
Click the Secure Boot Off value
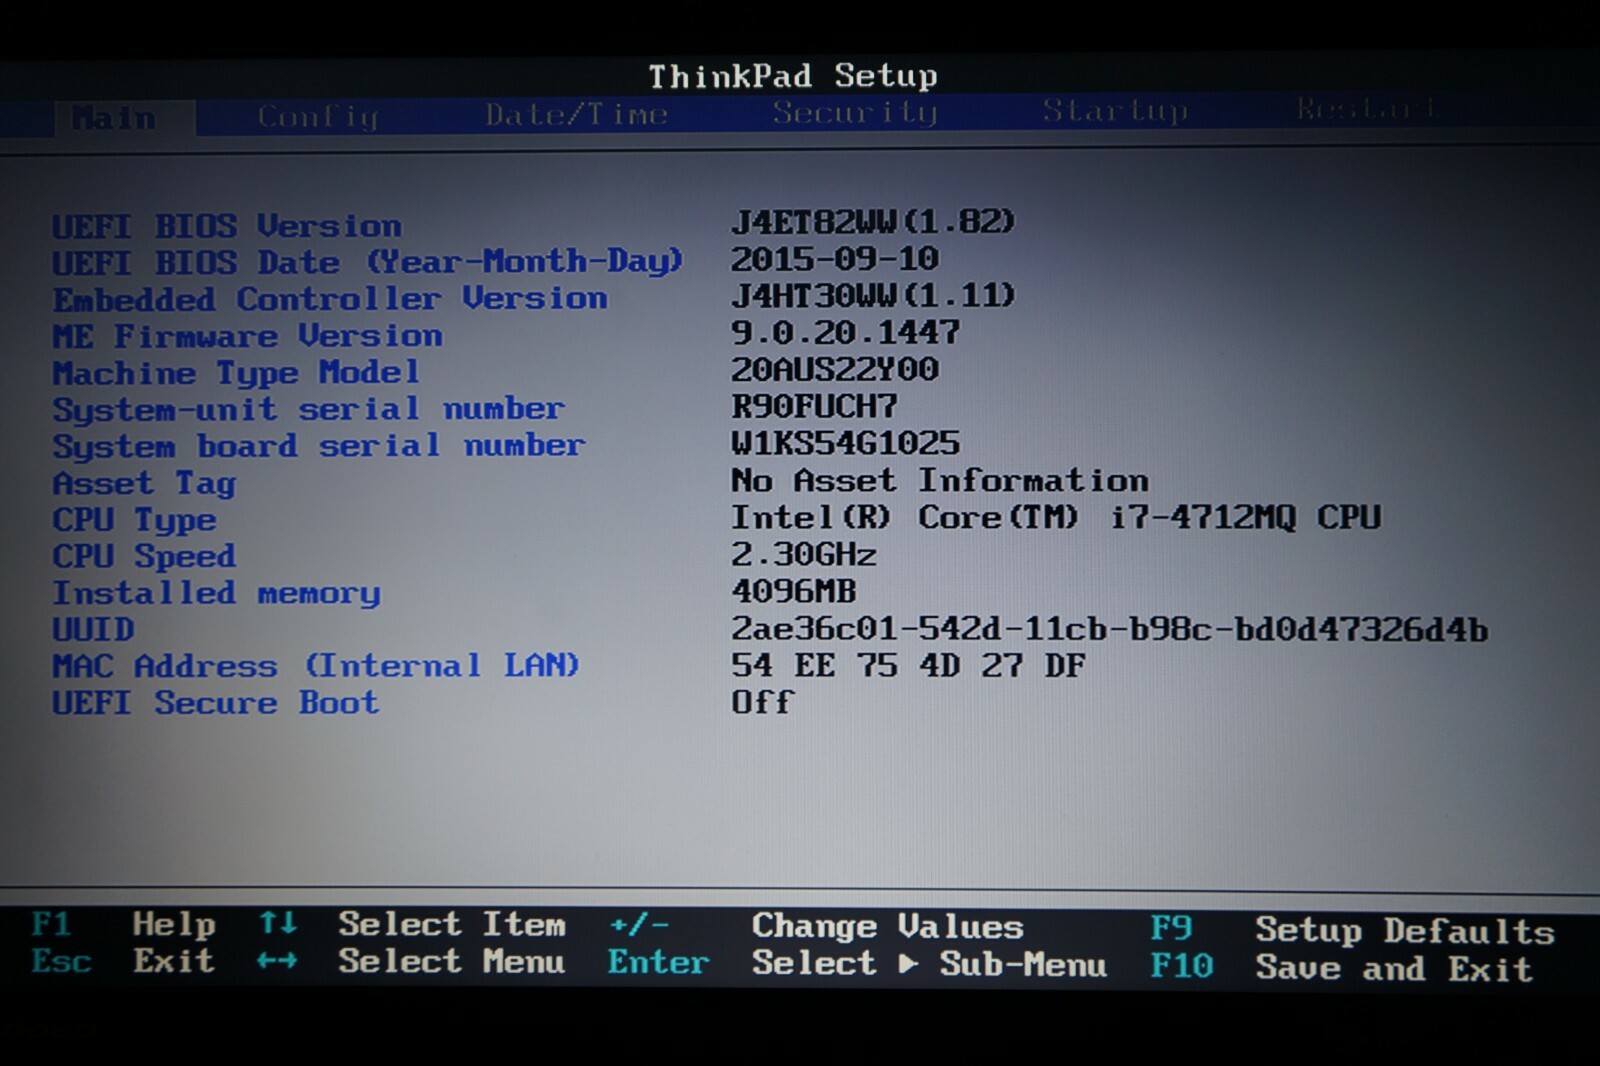tap(762, 702)
